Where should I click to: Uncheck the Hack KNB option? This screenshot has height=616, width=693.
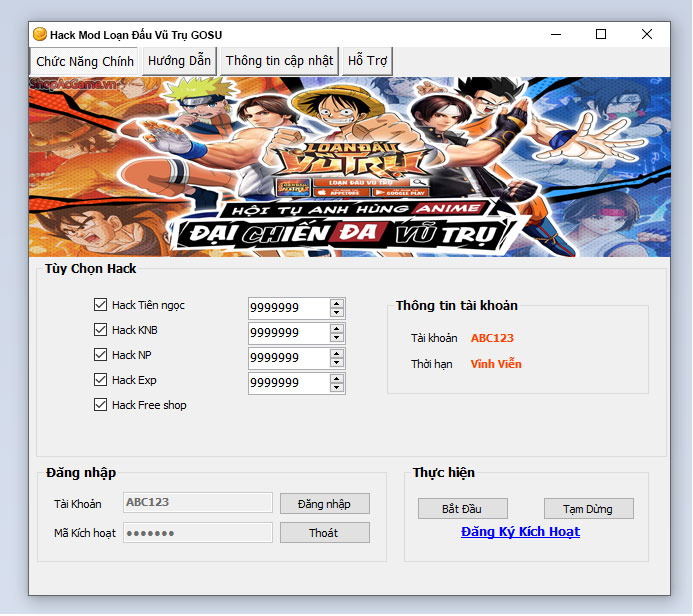coord(100,330)
